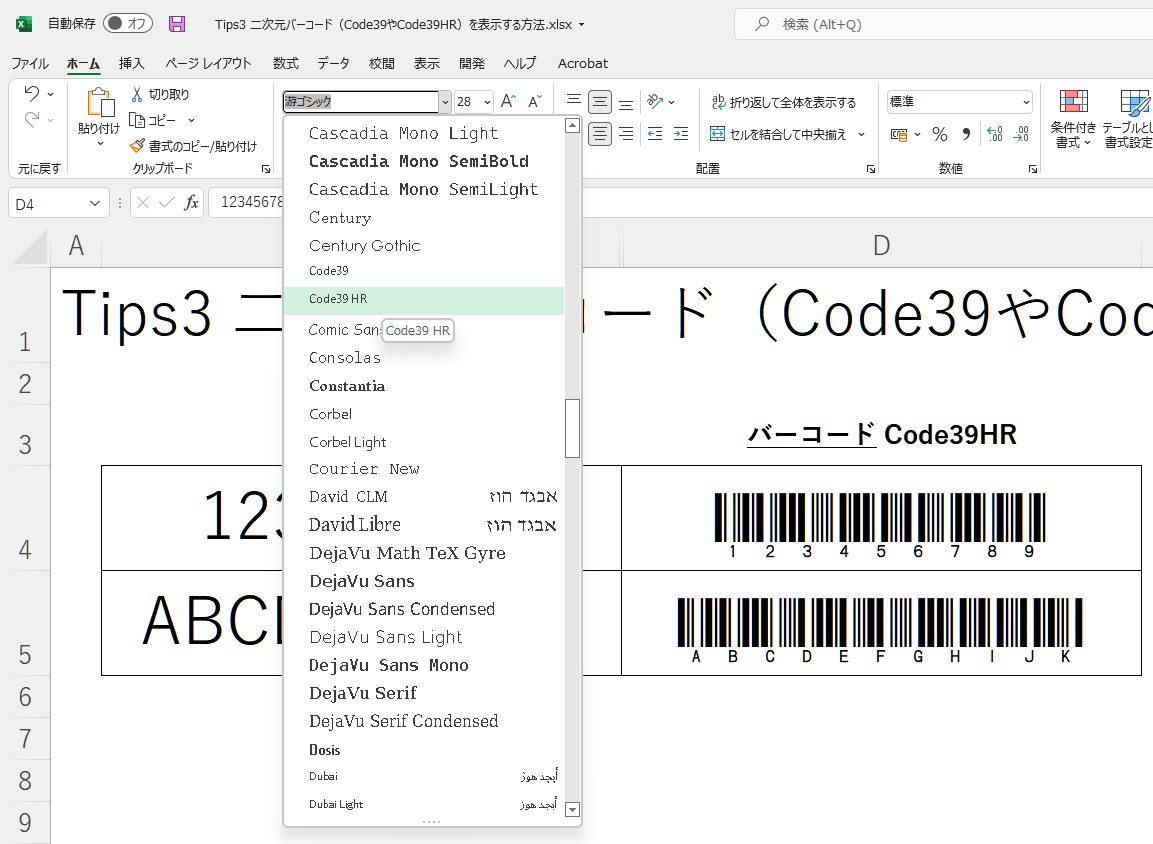Click the save floppy disk icon

click(x=177, y=24)
